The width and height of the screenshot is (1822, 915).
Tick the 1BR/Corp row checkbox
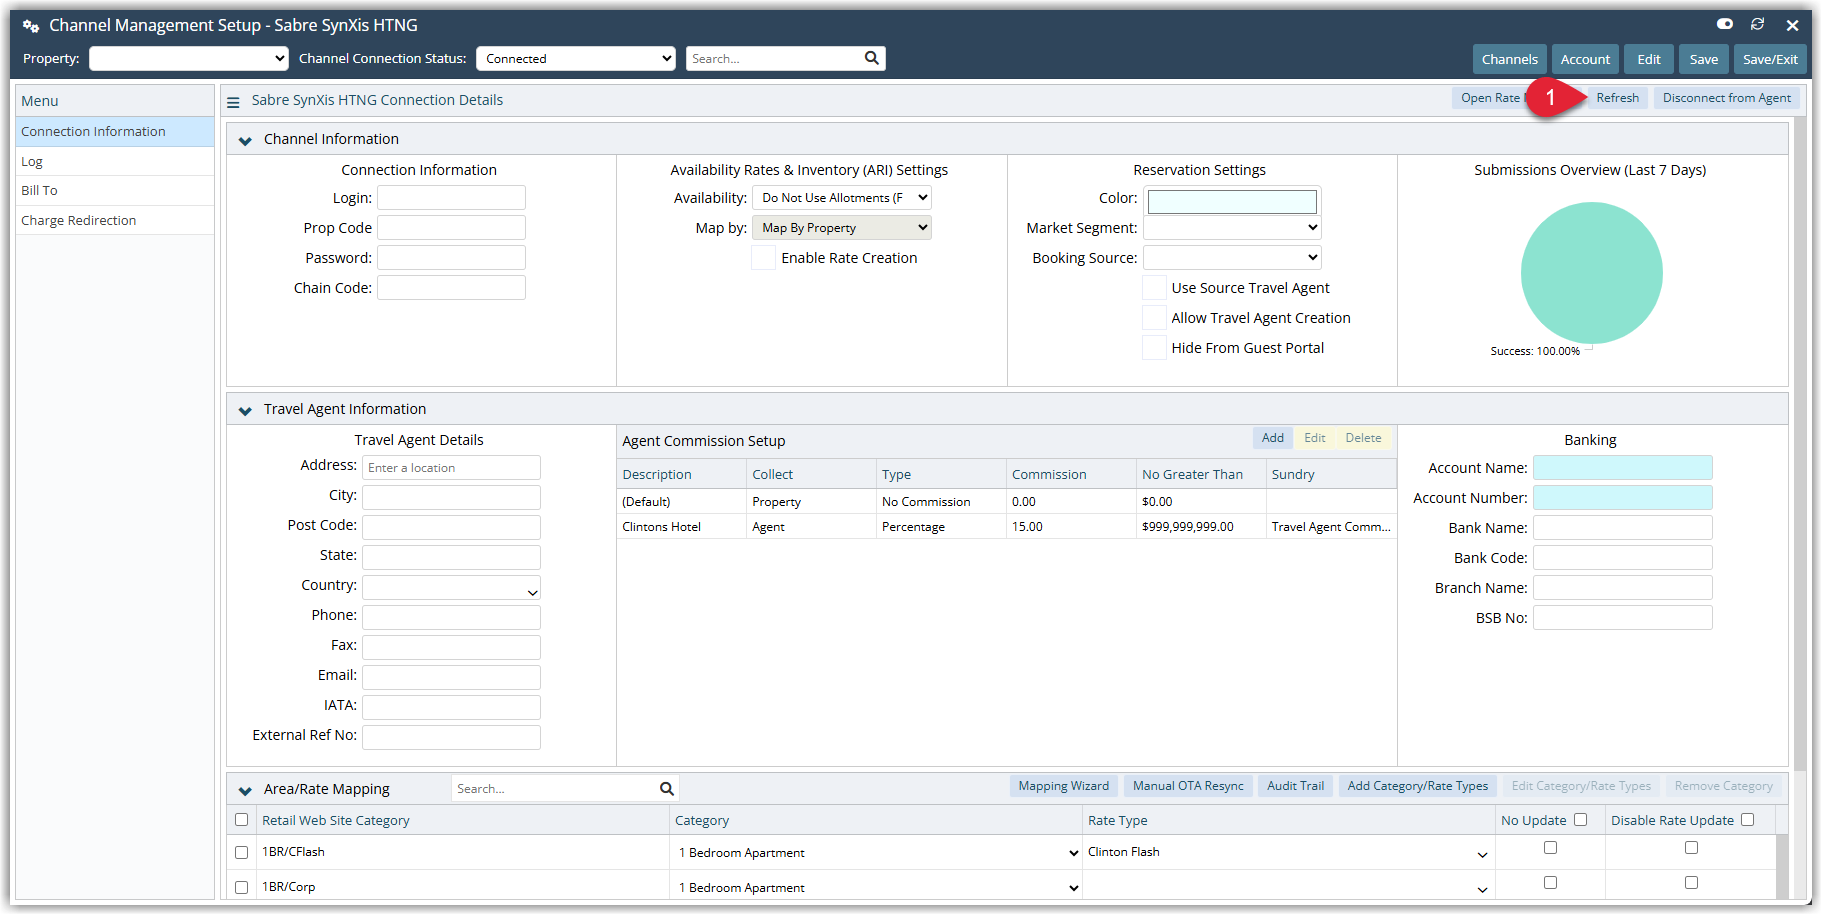241,887
